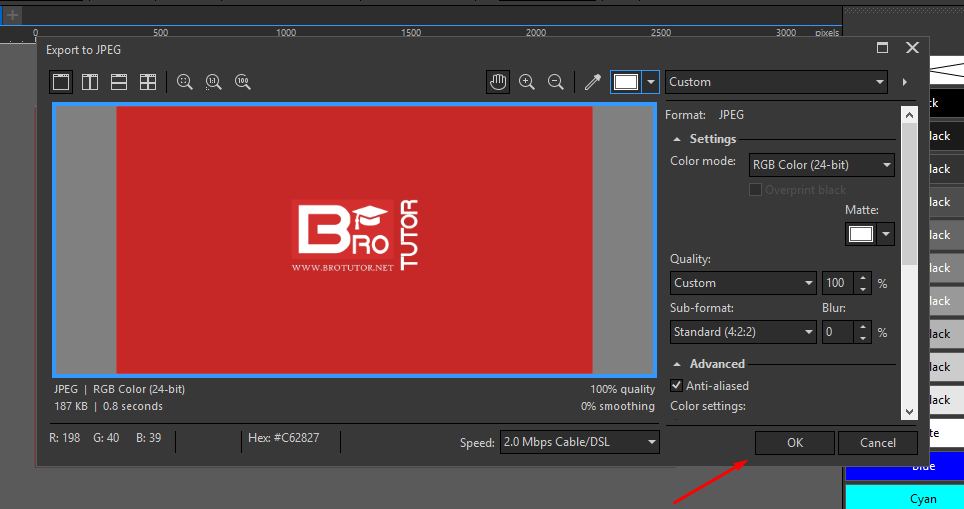Select the Eyedropper tool
Viewport: 964px width, 509px height.
pyautogui.click(x=593, y=82)
